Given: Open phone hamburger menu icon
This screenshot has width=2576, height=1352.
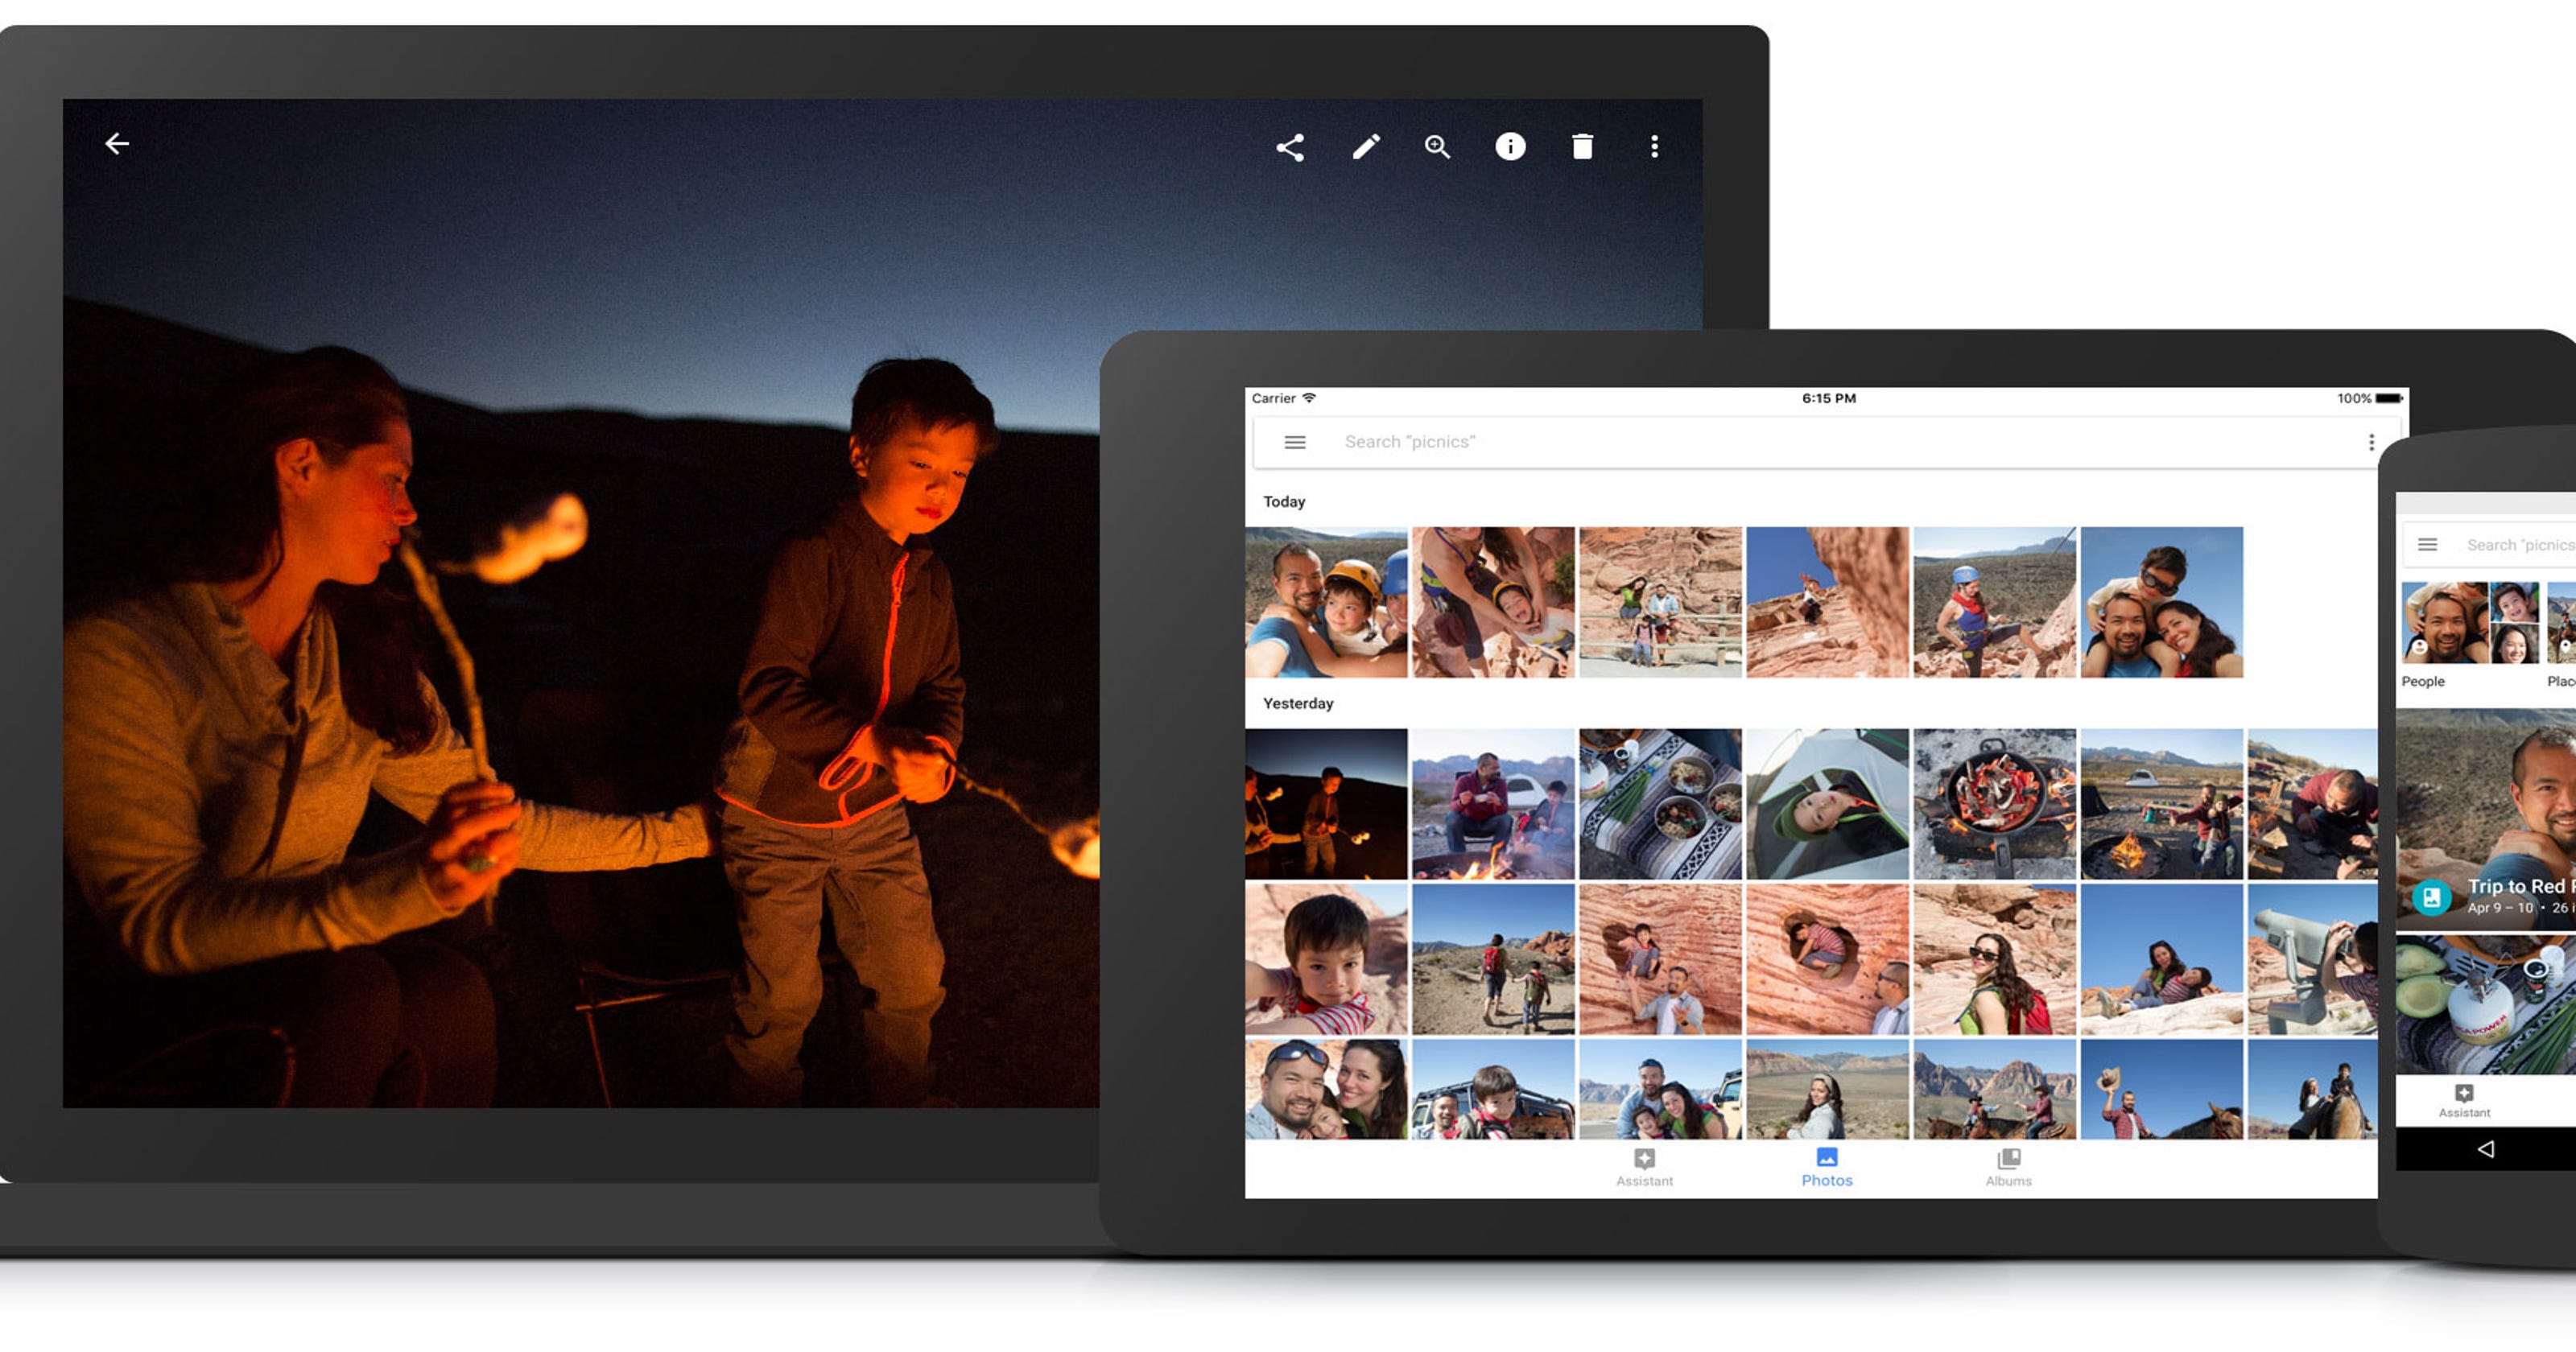Looking at the screenshot, I should click(2427, 545).
